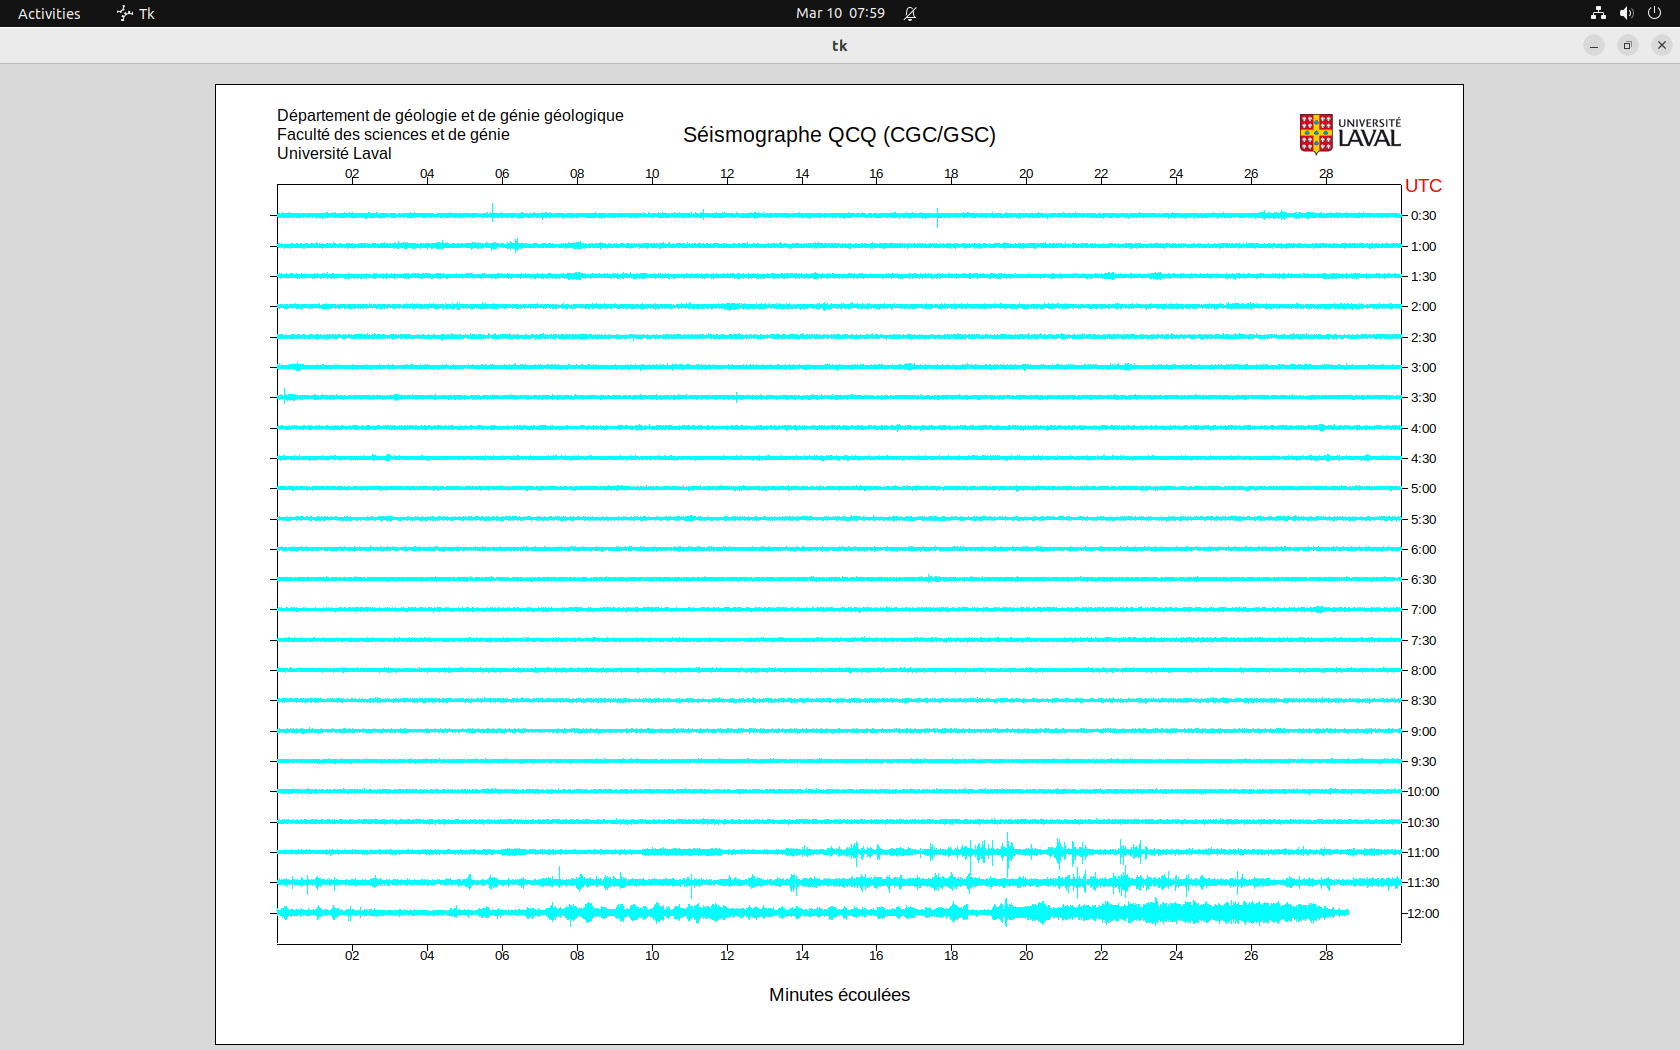Open the Activities overview
This screenshot has width=1680, height=1050.
coord(49,13)
